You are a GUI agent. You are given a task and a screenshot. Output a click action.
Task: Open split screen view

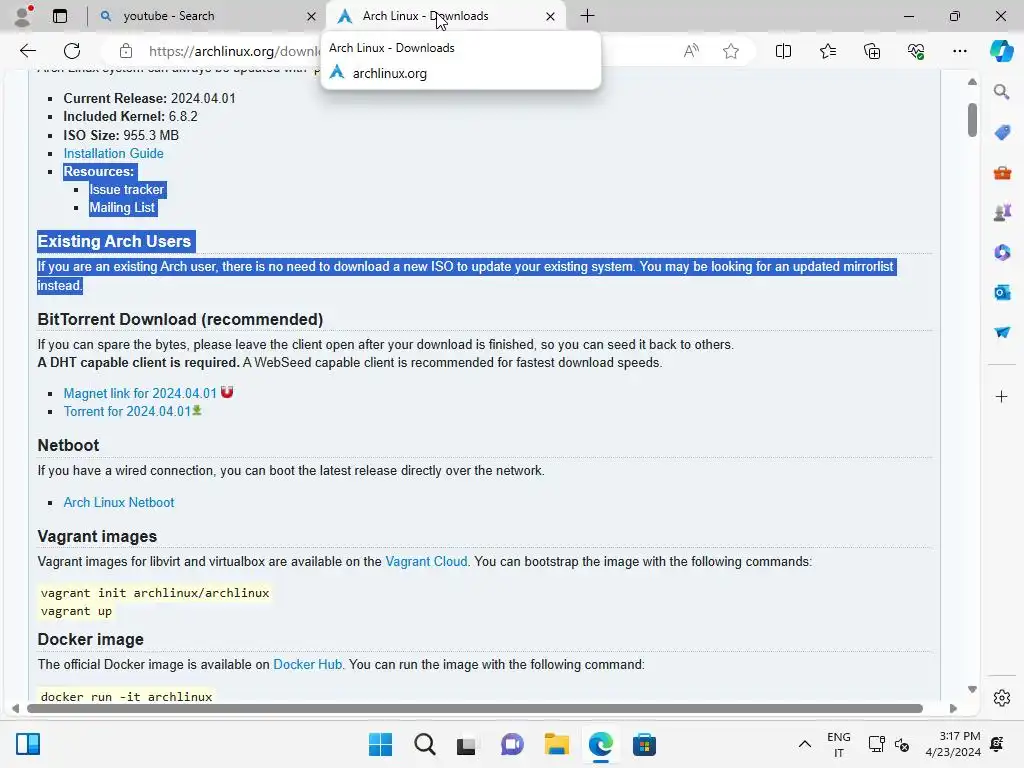[x=783, y=51]
